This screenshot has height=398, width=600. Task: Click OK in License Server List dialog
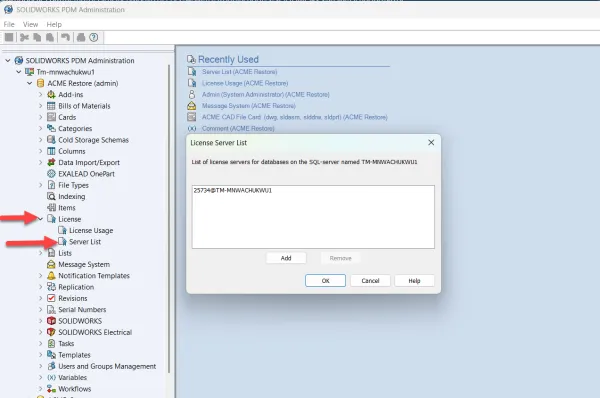[x=326, y=281]
